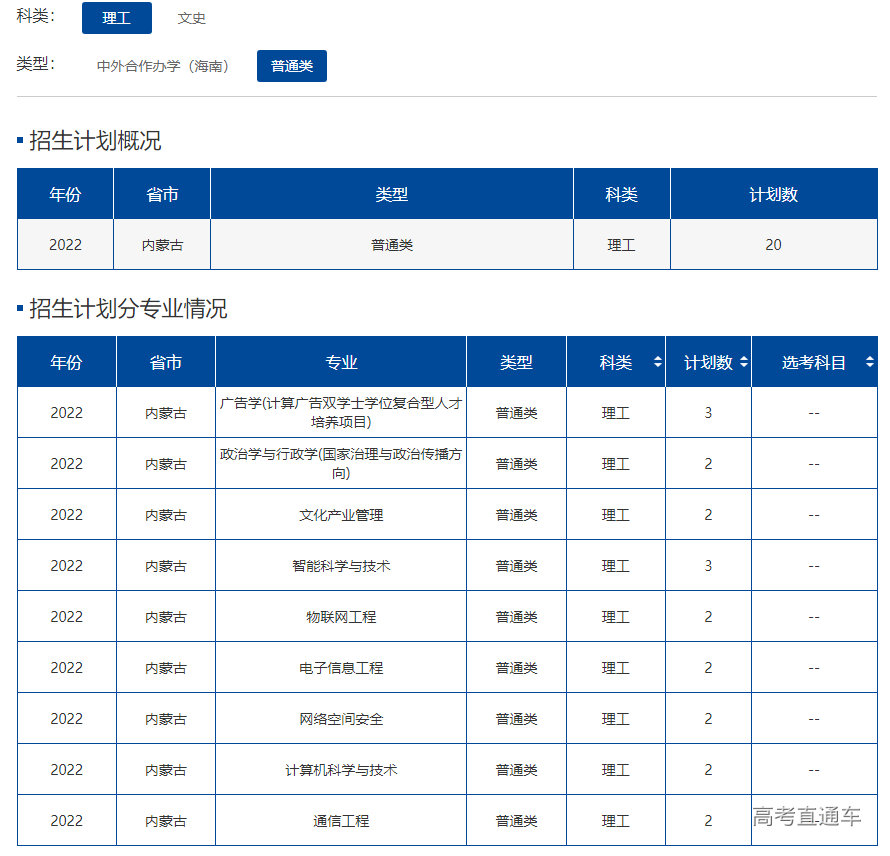Viewport: 890px width, 856px height.
Task: Click the plan count 20 in overview
Action: (772, 244)
